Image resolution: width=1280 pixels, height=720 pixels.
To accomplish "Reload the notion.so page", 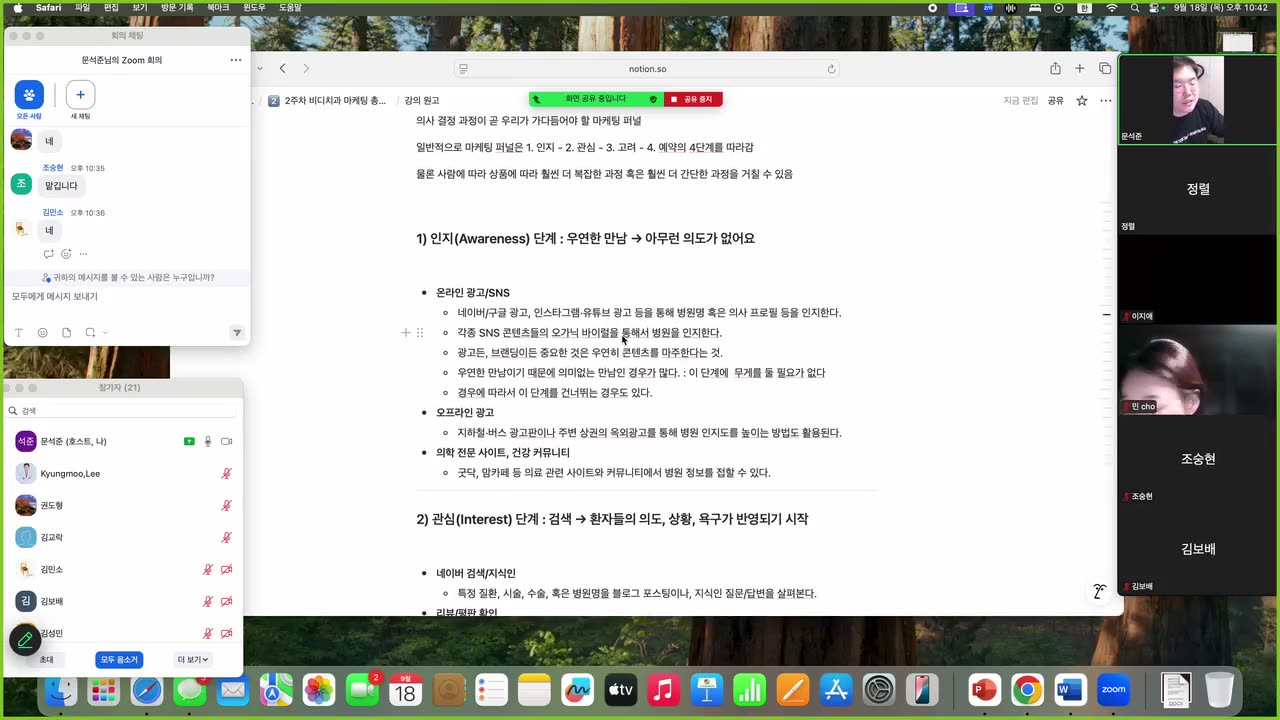I will pyautogui.click(x=831, y=69).
